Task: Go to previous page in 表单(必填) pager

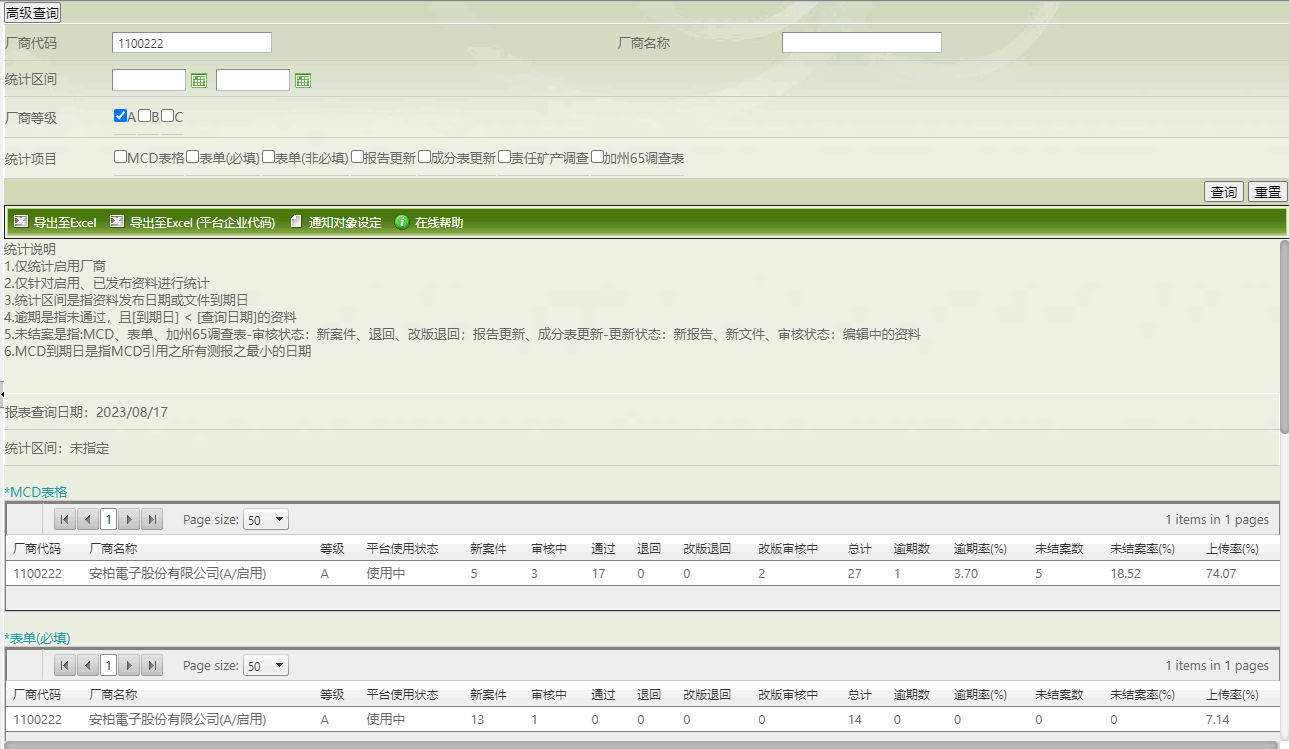Action: coord(87,665)
